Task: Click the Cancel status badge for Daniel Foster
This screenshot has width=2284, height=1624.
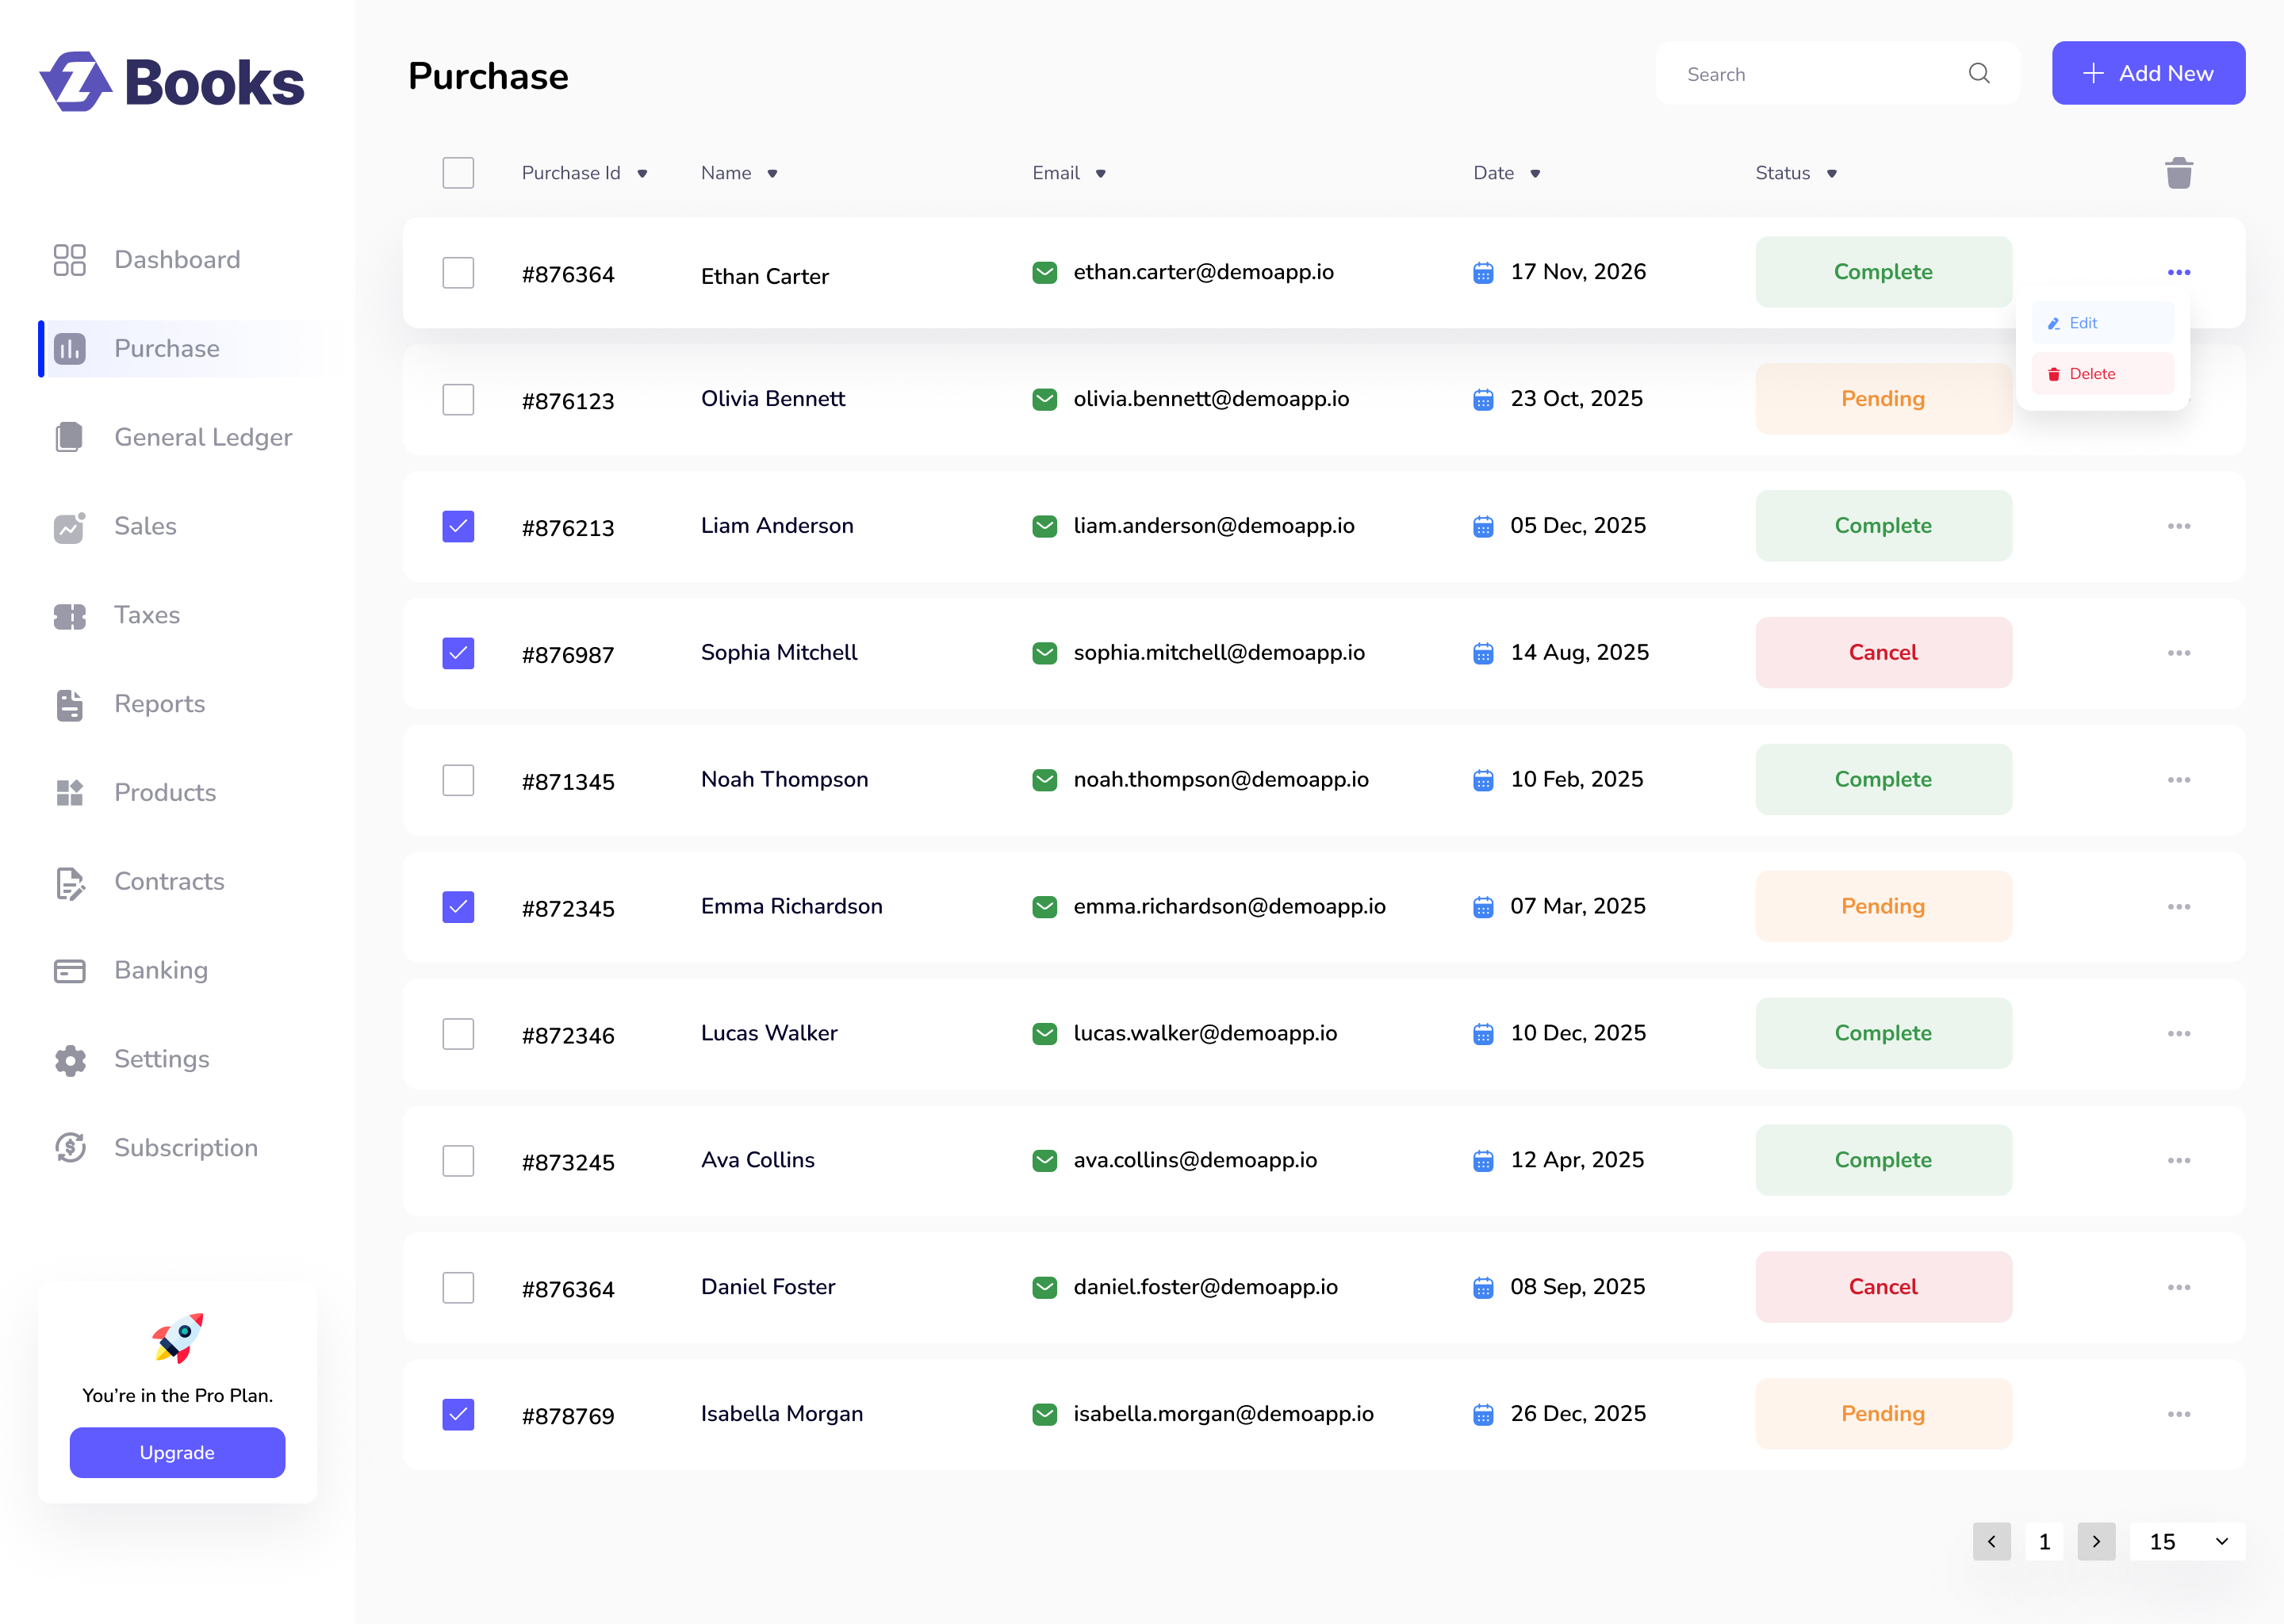Action: pyautogui.click(x=1882, y=1287)
